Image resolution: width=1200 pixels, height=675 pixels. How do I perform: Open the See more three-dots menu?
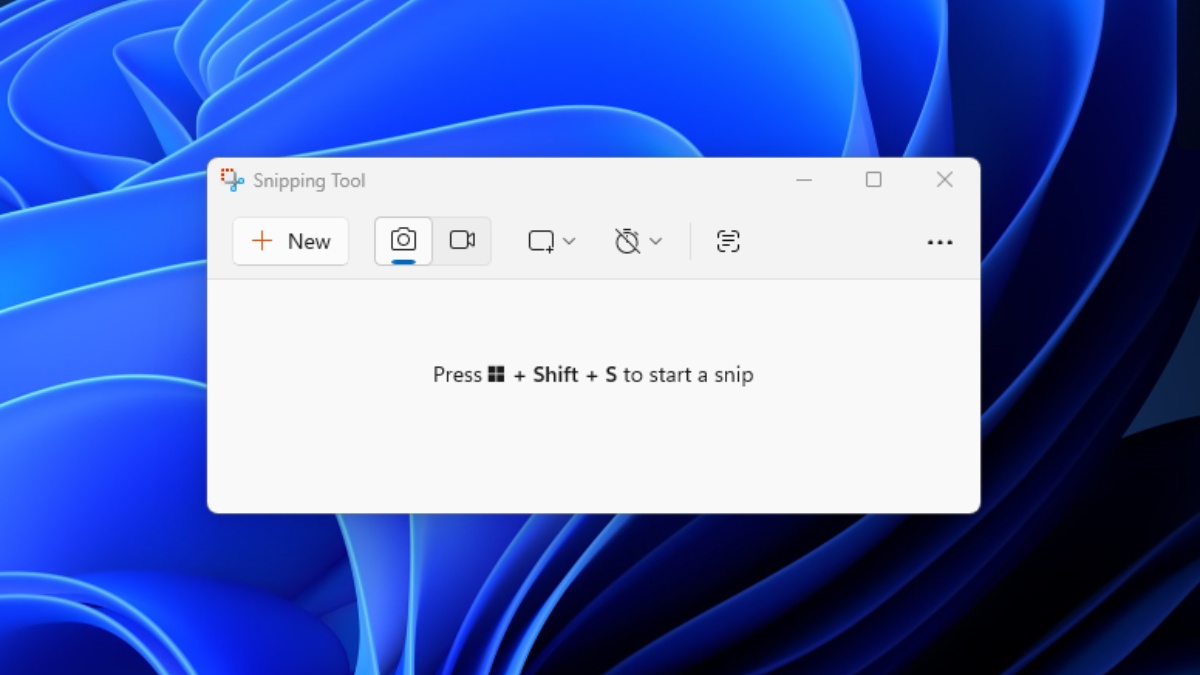coord(940,242)
